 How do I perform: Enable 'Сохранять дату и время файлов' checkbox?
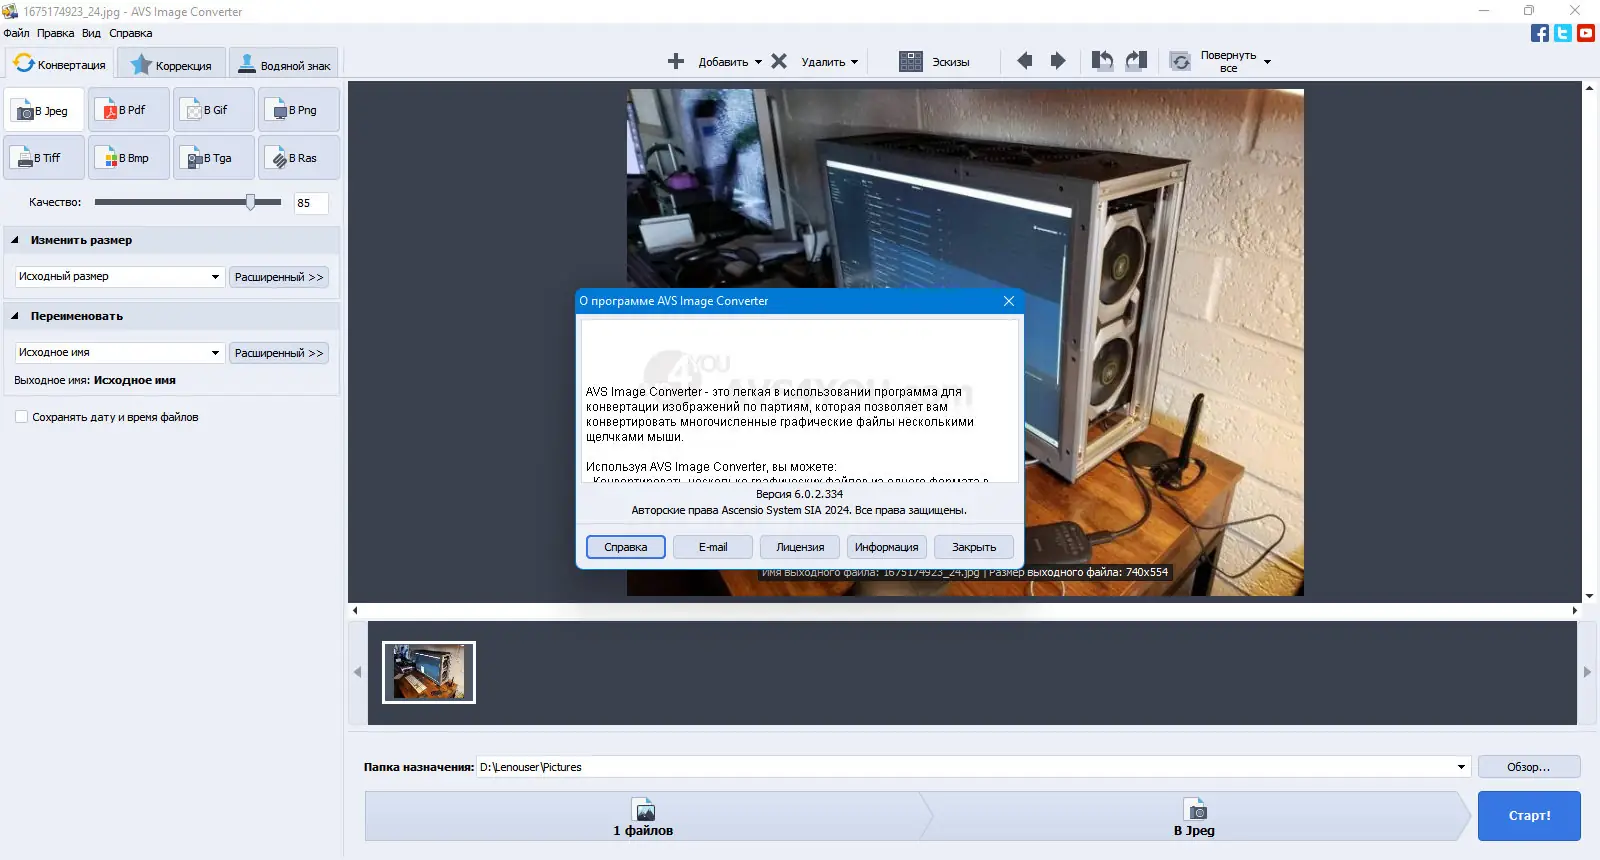(21, 417)
